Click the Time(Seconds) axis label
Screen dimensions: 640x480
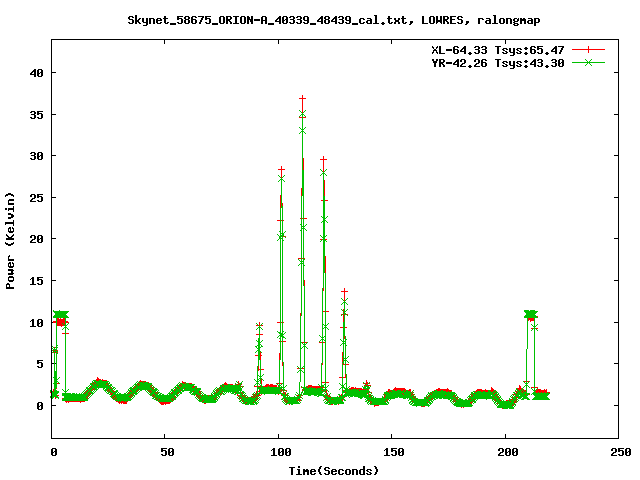334,471
